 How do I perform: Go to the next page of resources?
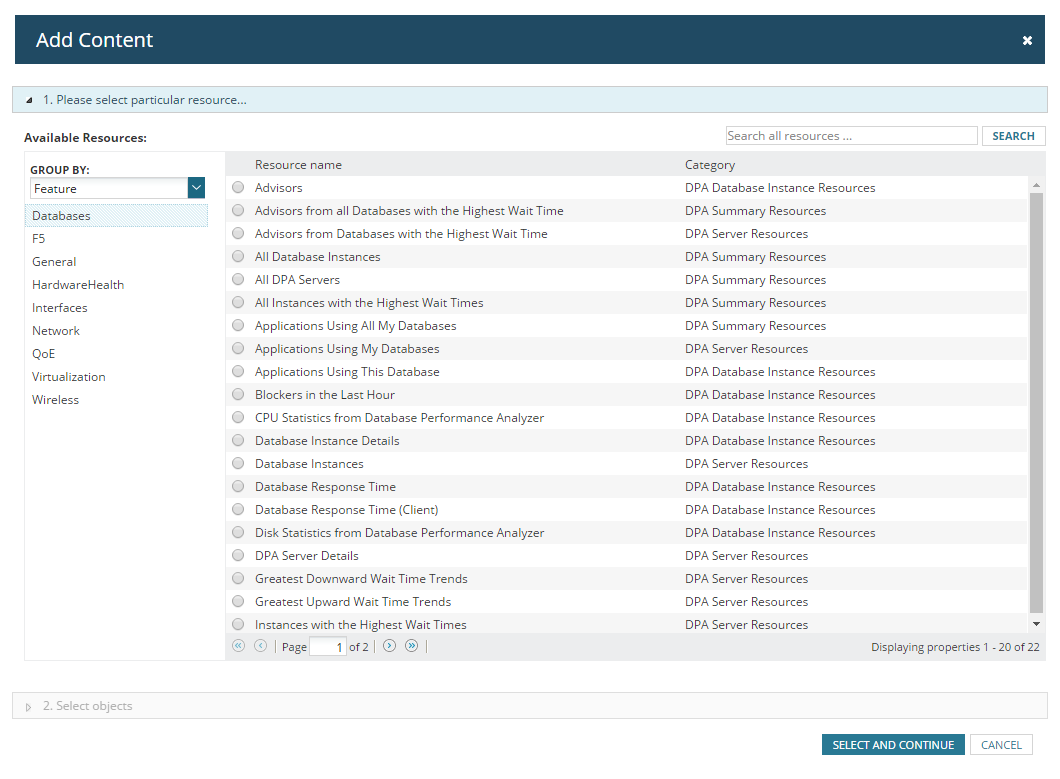389,646
